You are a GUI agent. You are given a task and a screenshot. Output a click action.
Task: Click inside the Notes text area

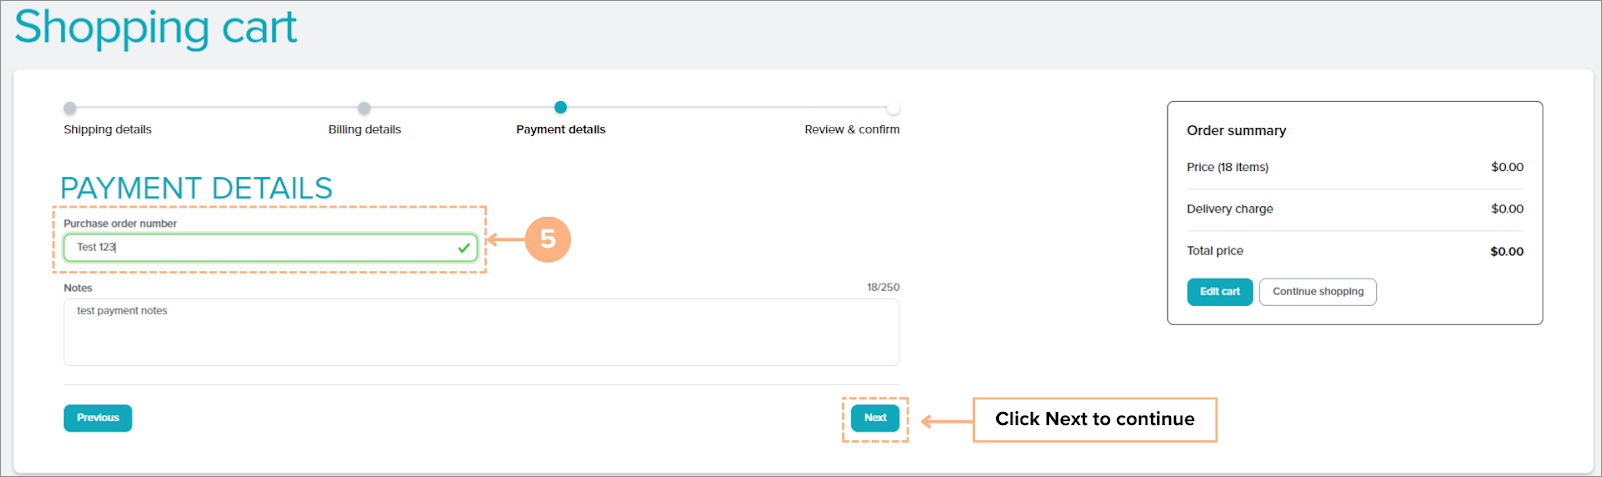click(x=480, y=333)
